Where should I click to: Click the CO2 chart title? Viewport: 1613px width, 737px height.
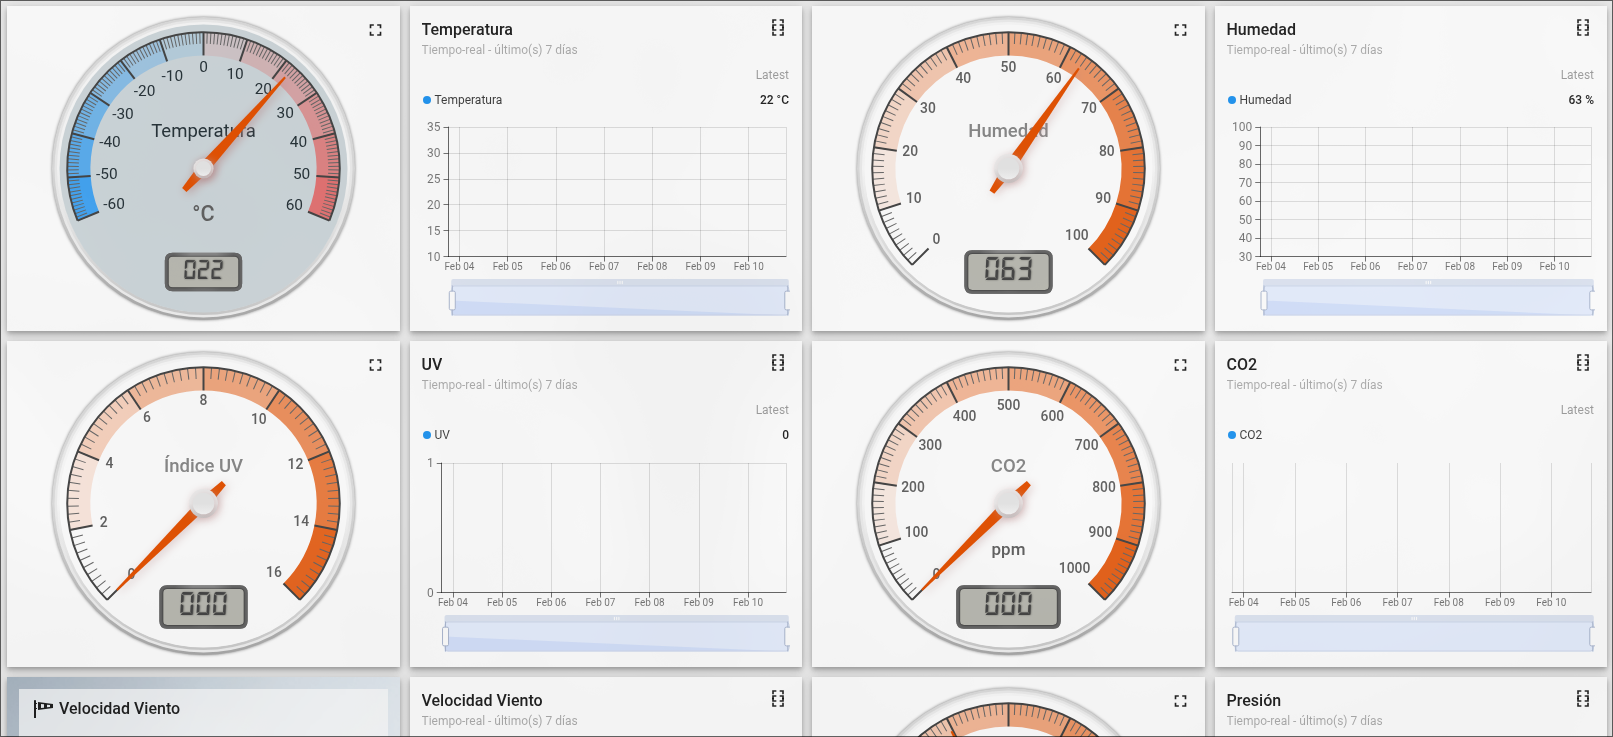[1242, 364]
